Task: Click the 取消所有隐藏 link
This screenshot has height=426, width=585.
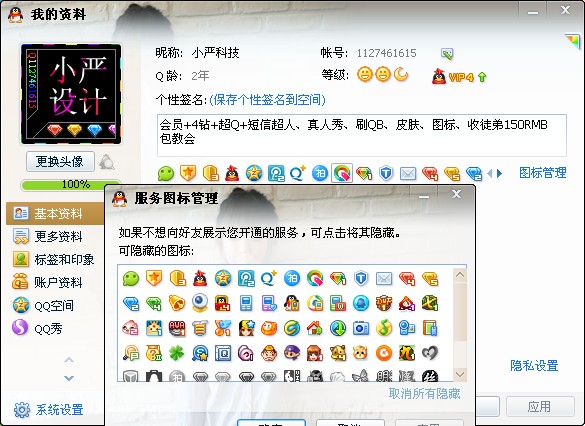Action: click(x=424, y=393)
